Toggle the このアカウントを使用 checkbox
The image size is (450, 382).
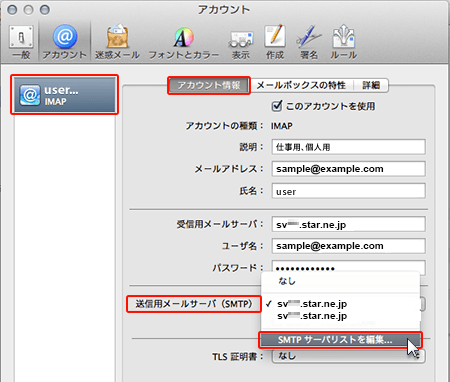[277, 106]
